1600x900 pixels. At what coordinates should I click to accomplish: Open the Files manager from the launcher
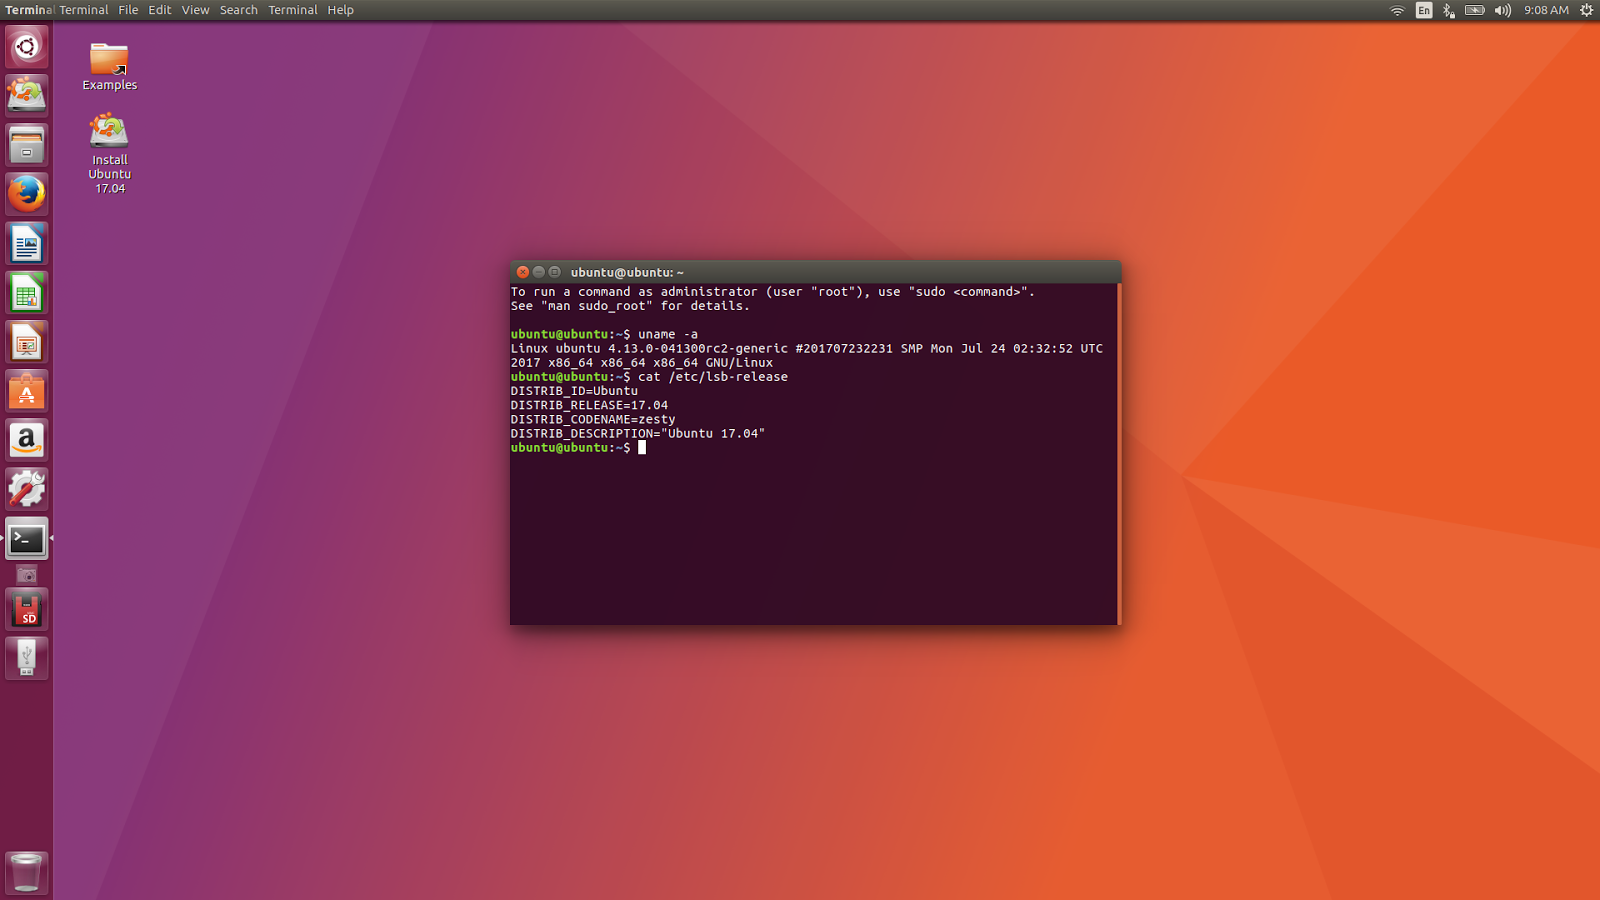tap(26, 145)
